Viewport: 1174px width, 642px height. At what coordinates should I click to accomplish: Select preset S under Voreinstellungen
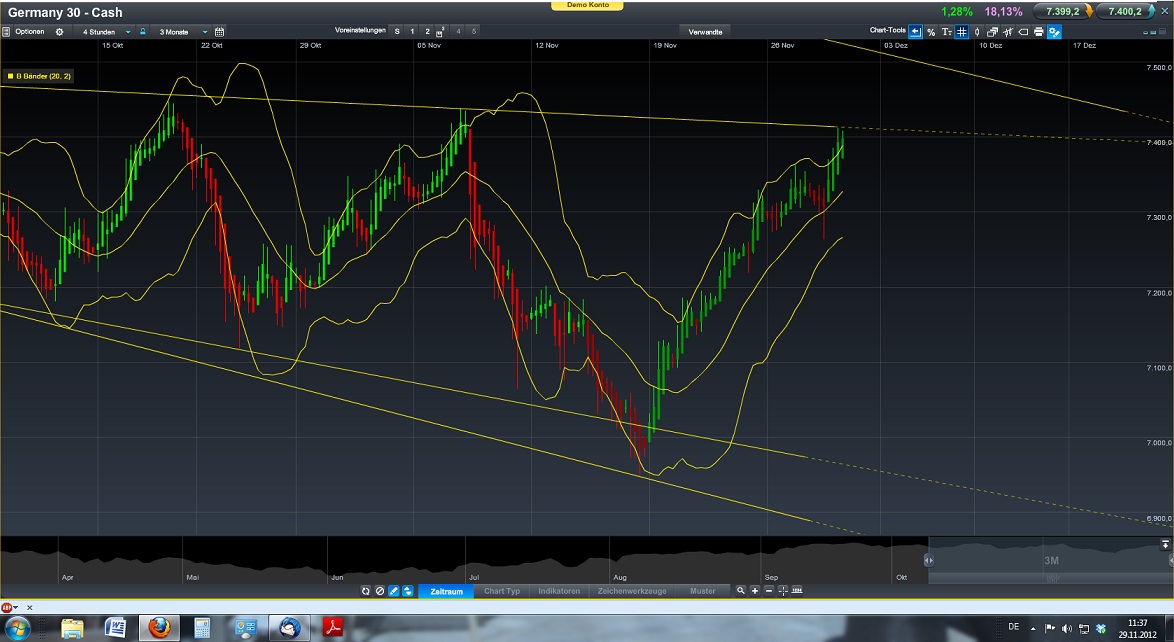(397, 31)
